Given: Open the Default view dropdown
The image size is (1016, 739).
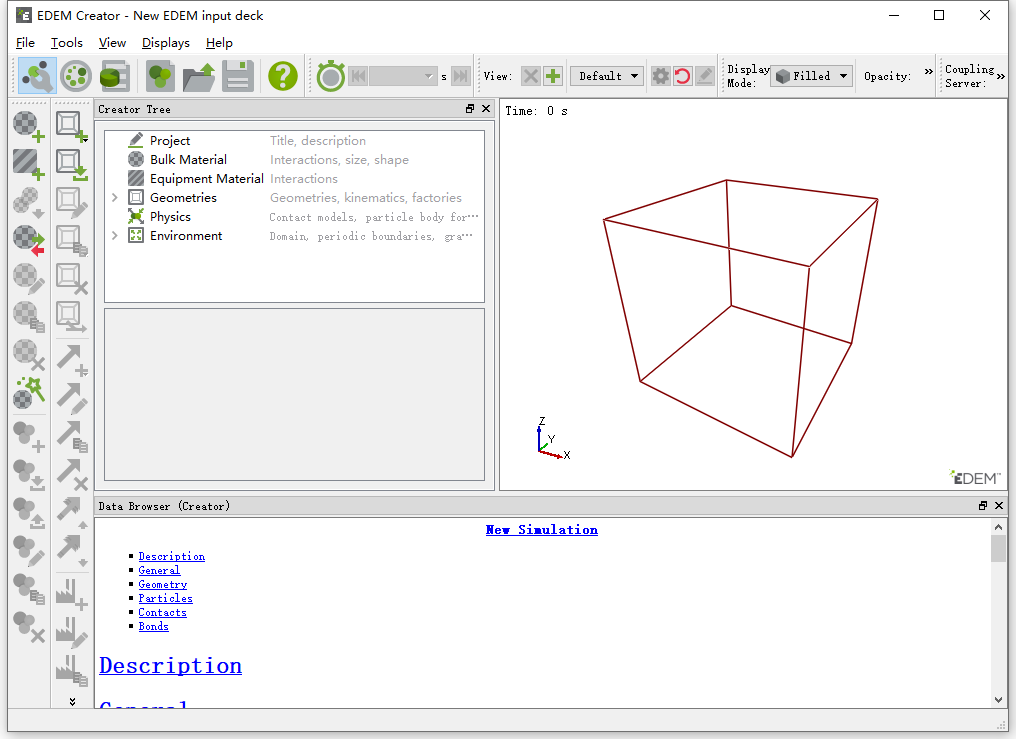Looking at the screenshot, I should tap(607, 76).
